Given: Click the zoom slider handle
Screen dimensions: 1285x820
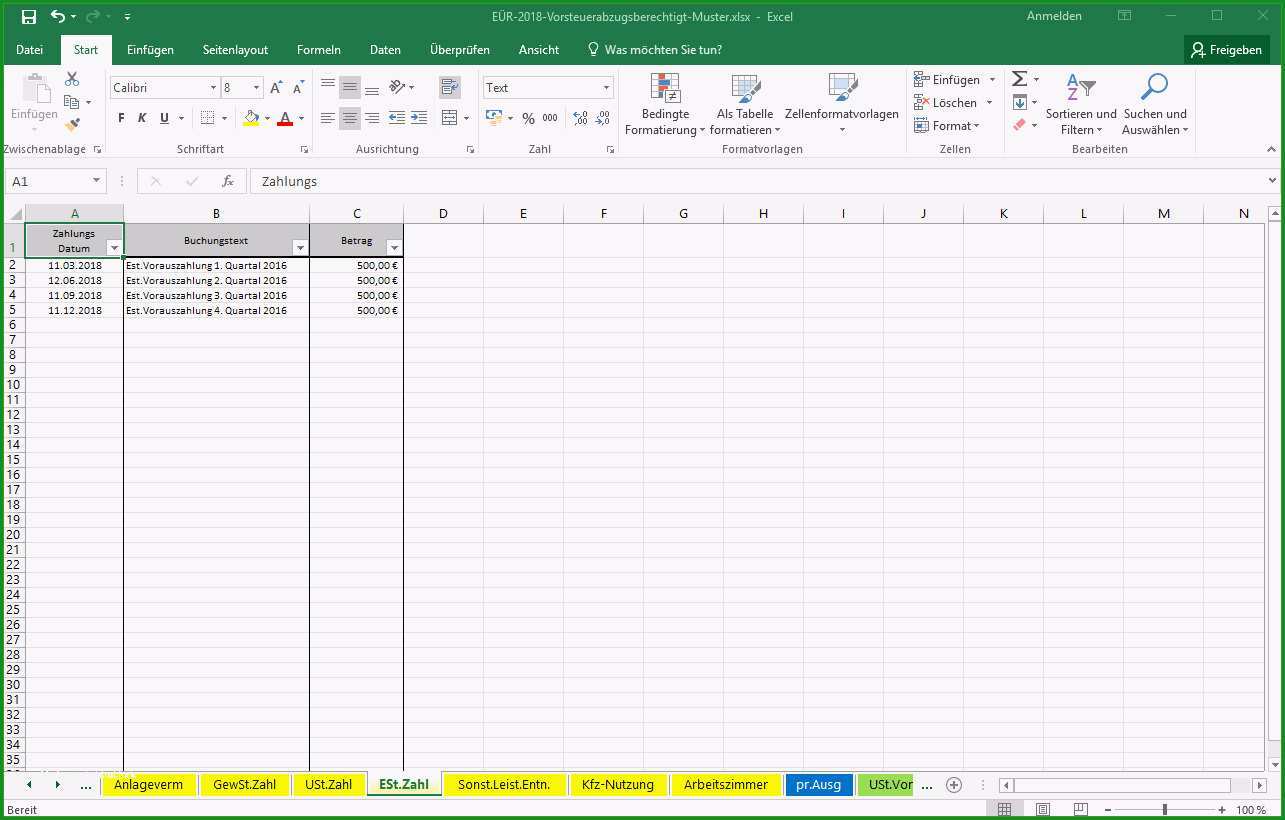Looking at the screenshot, I should (x=1164, y=809).
